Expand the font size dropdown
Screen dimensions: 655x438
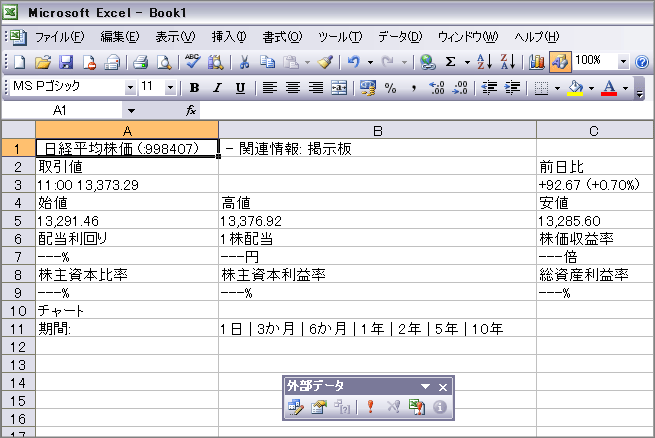[x=170, y=88]
